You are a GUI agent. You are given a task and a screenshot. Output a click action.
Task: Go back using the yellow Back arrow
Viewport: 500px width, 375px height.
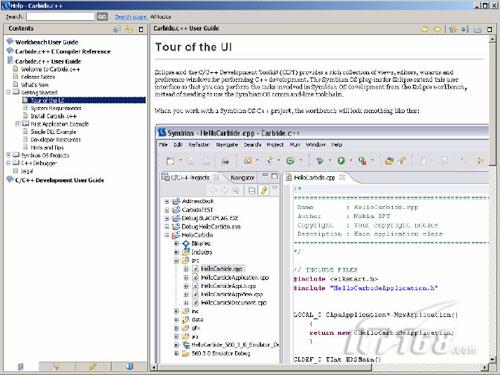click(425, 29)
